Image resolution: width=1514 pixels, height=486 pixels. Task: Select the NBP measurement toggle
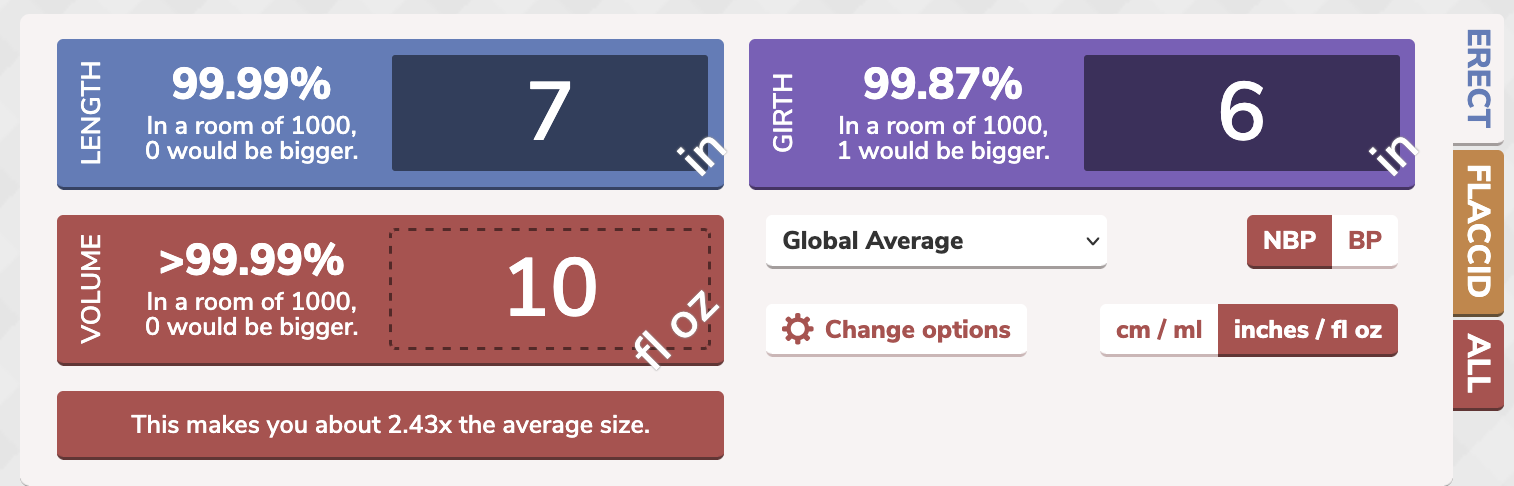(x=1289, y=241)
